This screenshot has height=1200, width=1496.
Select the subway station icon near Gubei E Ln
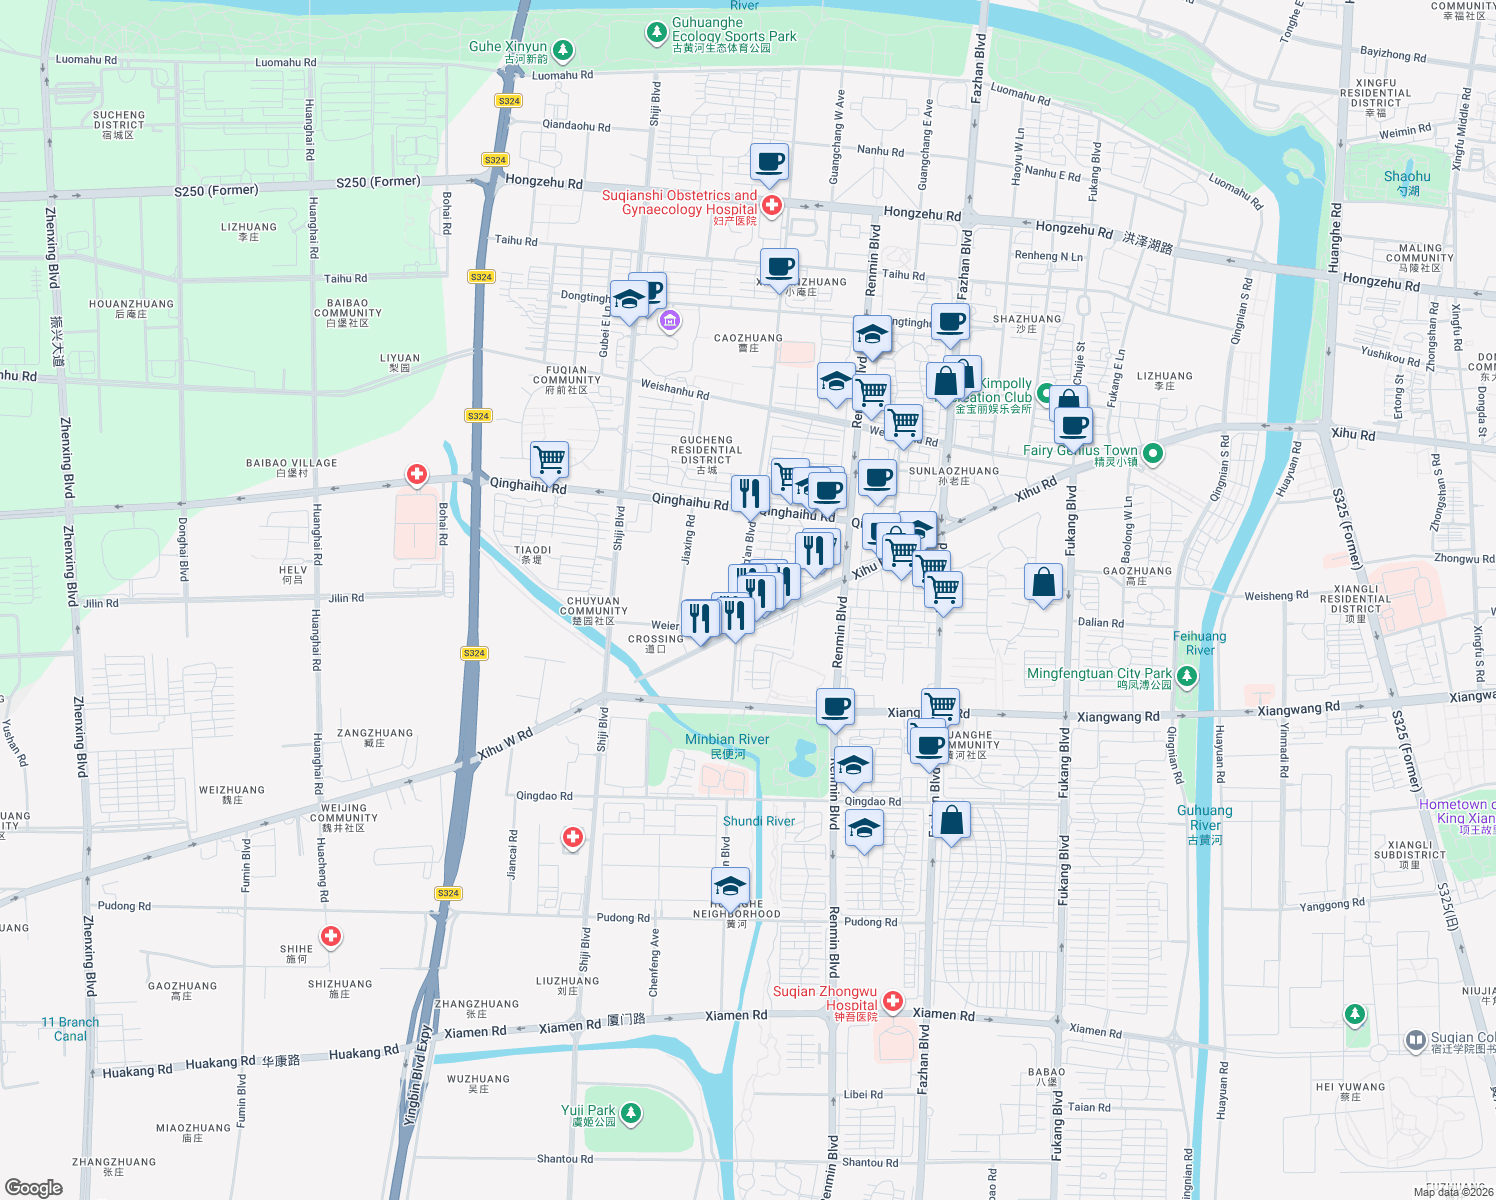[x=669, y=322]
